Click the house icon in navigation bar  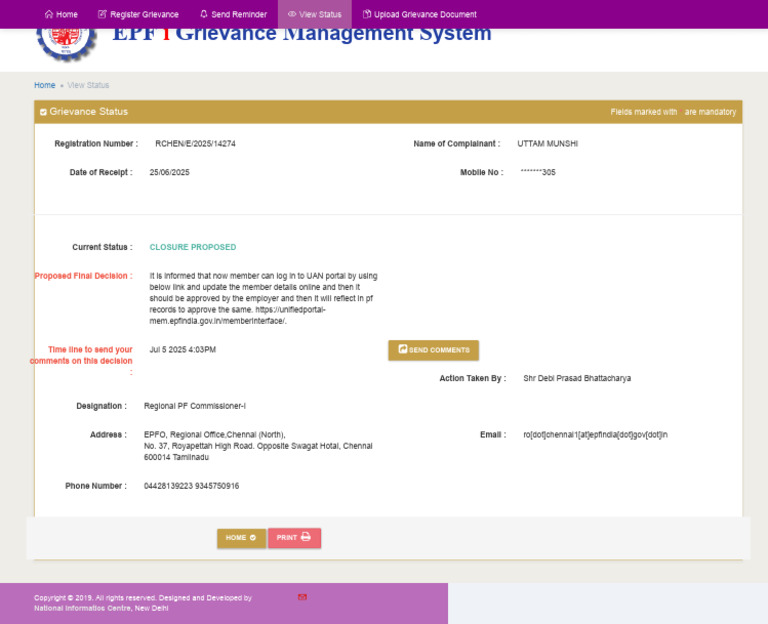point(49,14)
